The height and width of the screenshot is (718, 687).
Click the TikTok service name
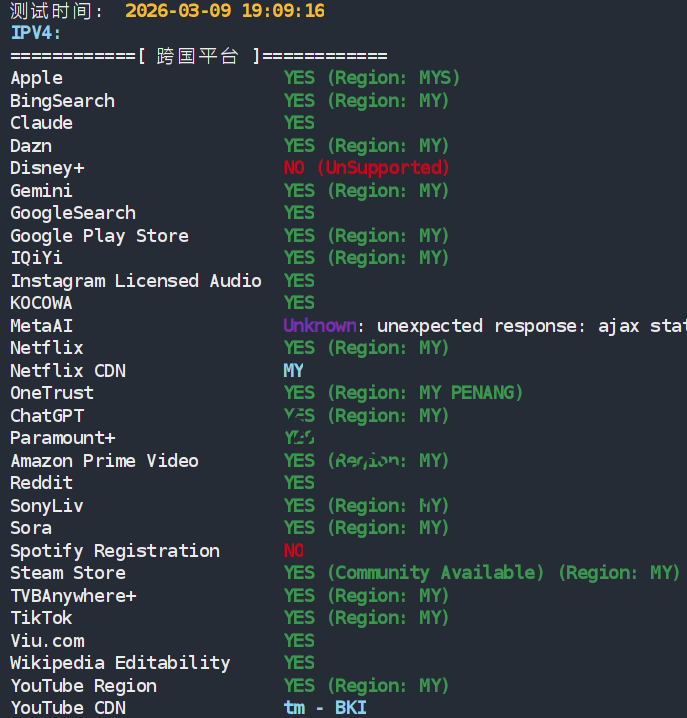41,618
